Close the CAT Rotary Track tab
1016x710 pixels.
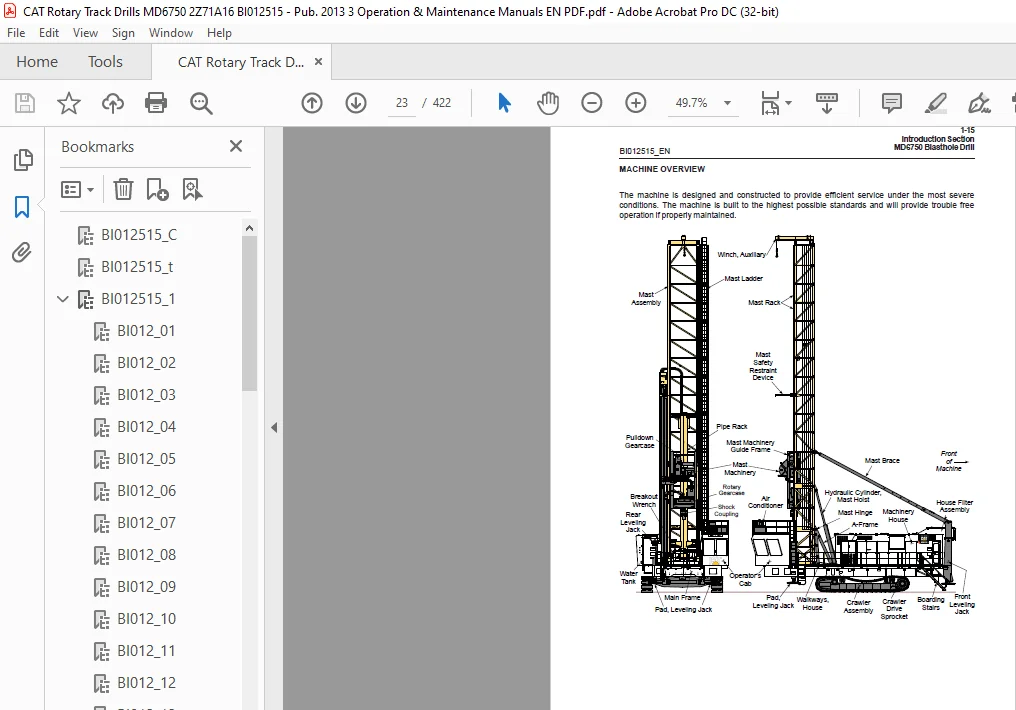(318, 62)
